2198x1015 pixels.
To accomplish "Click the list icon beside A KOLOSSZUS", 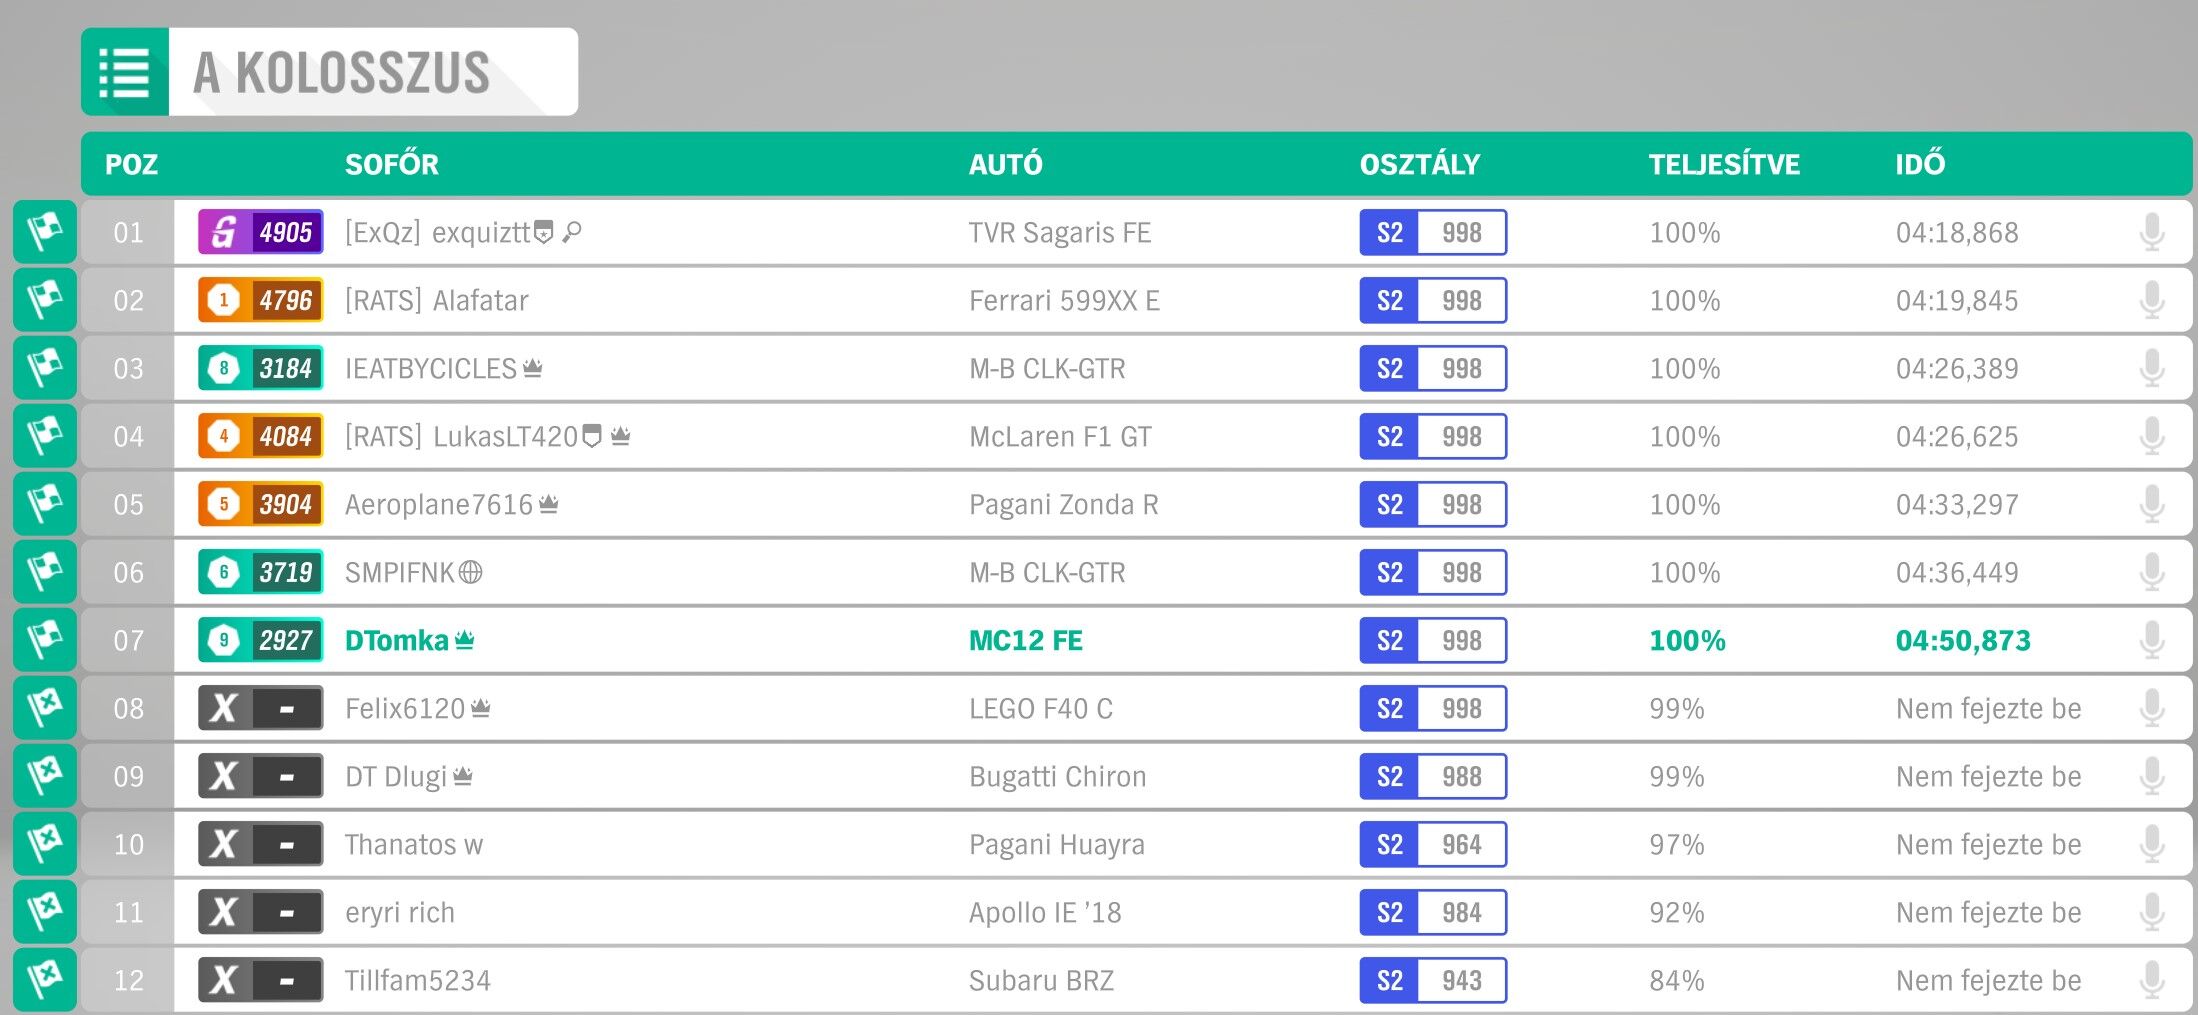I will pyautogui.click(x=125, y=72).
